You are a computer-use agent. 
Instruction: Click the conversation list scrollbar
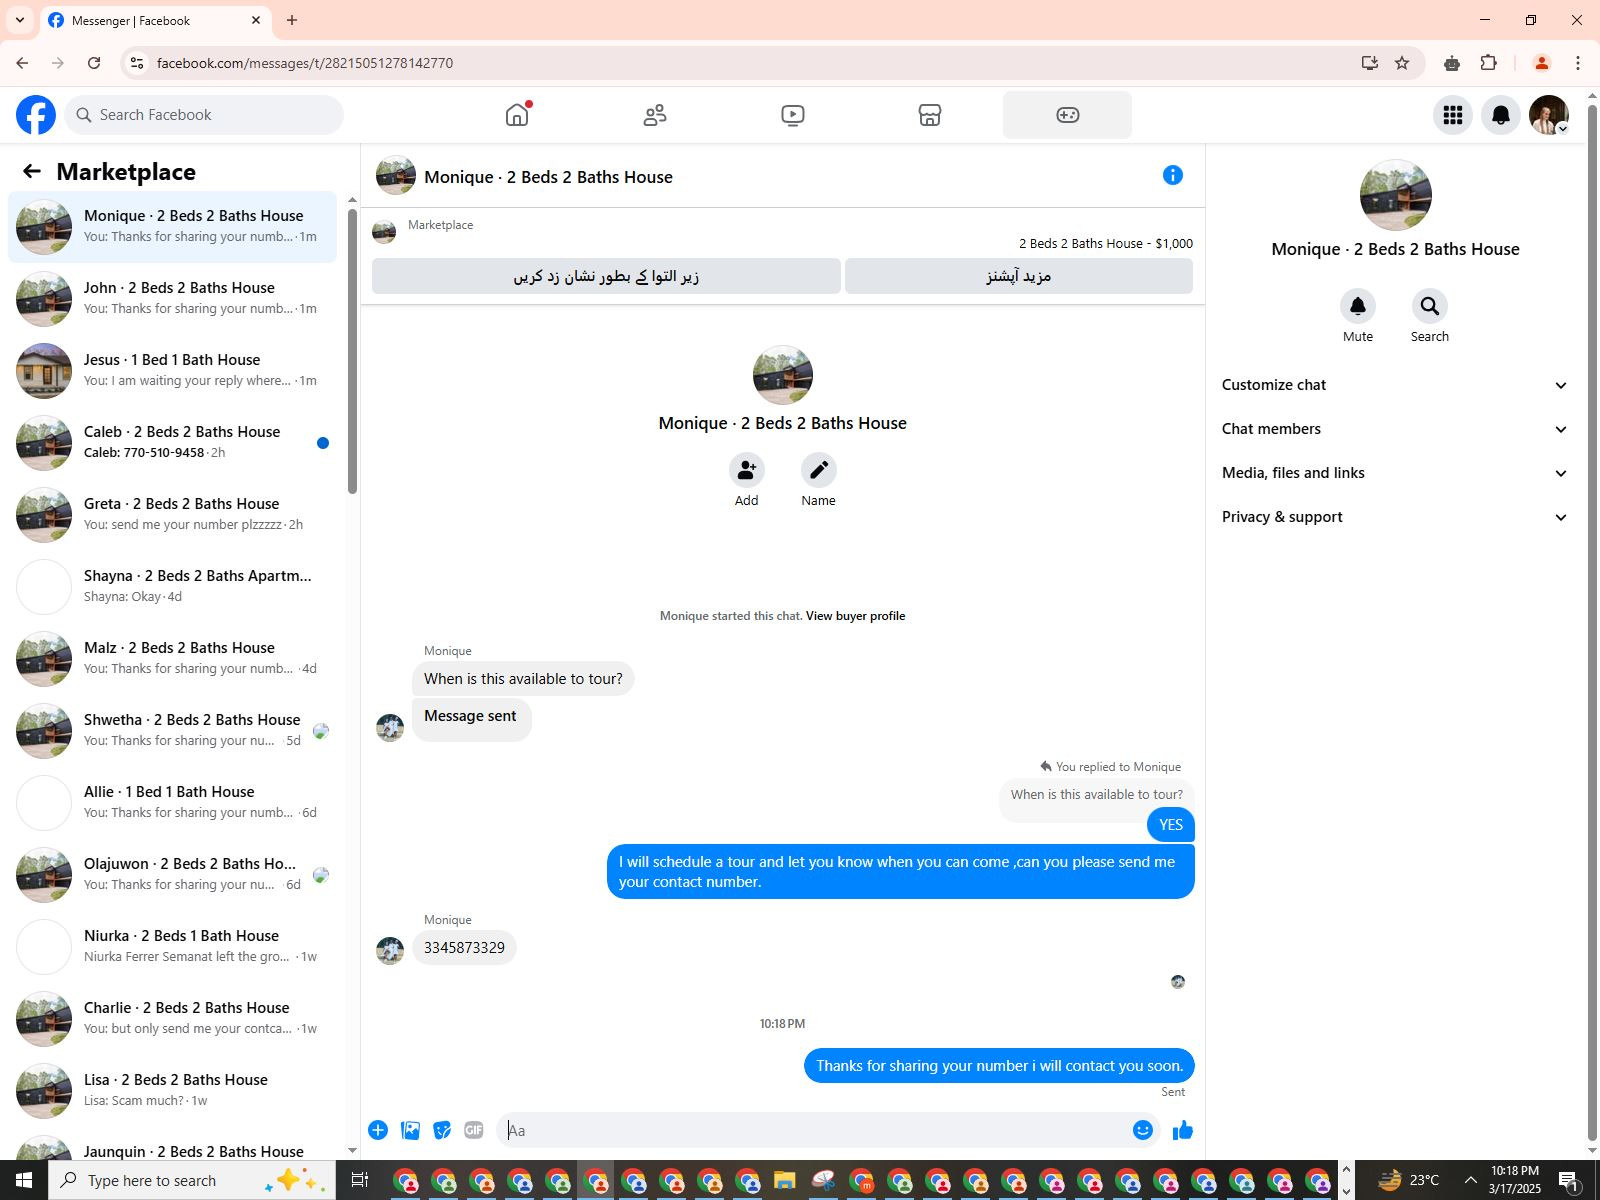pos(352,350)
